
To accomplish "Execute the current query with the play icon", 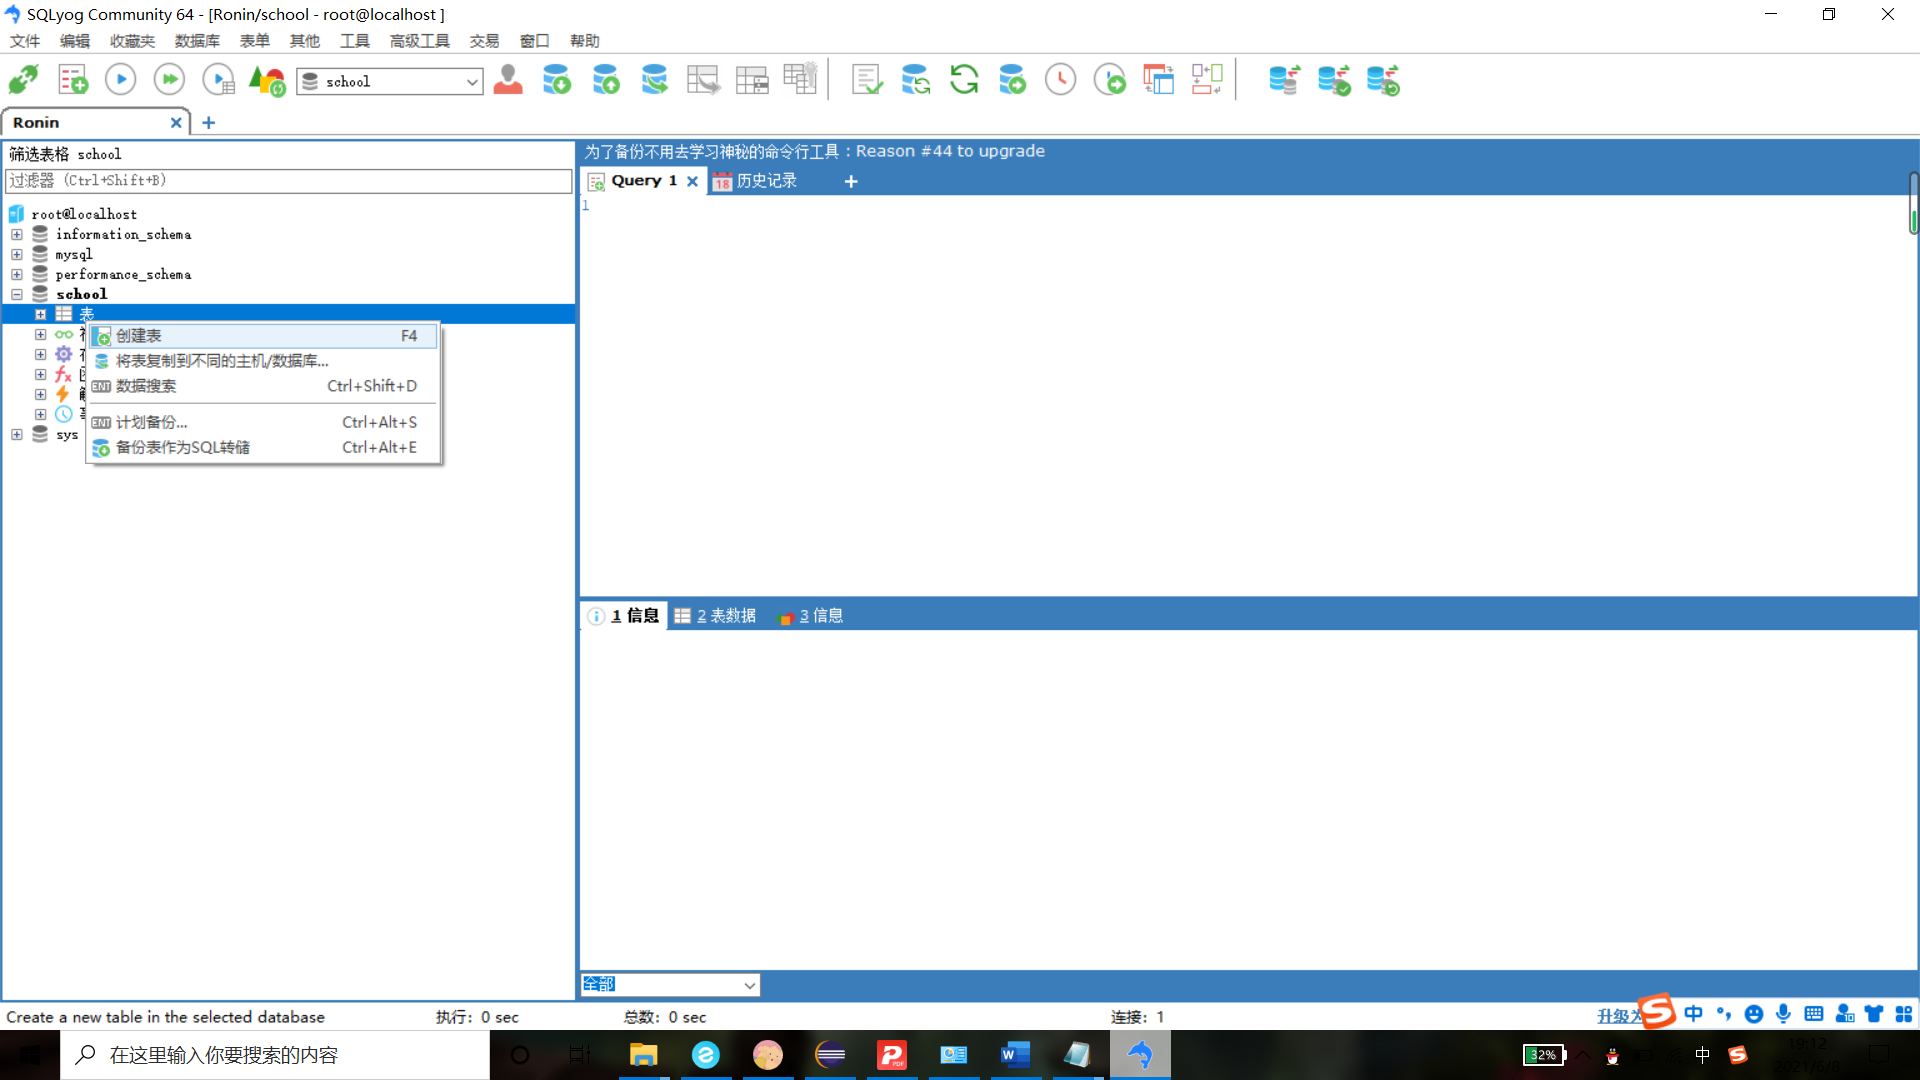I will click(x=120, y=79).
